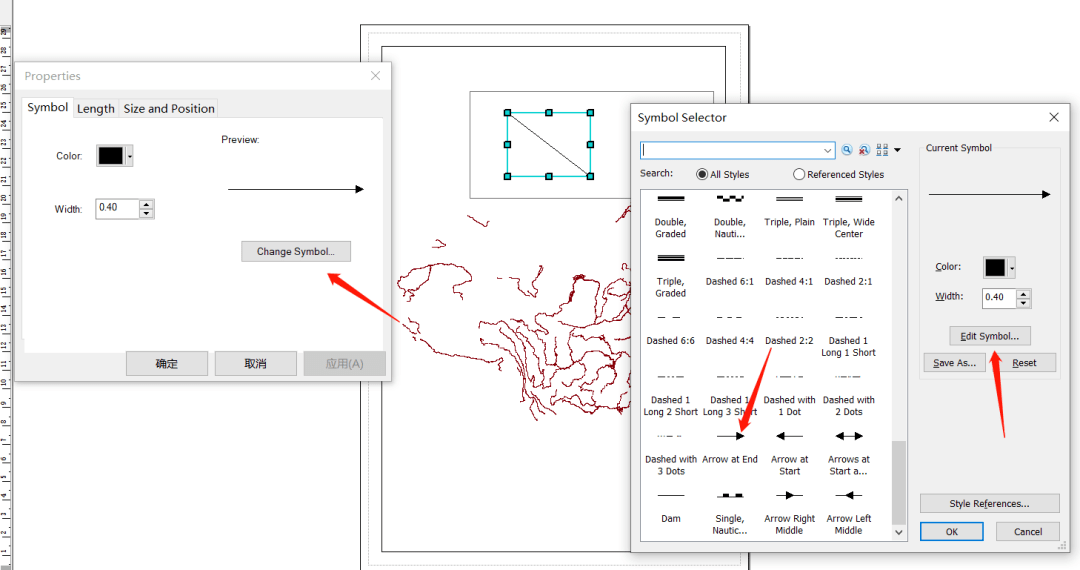Click the search magnifier icon in Symbol Selector

tap(847, 150)
